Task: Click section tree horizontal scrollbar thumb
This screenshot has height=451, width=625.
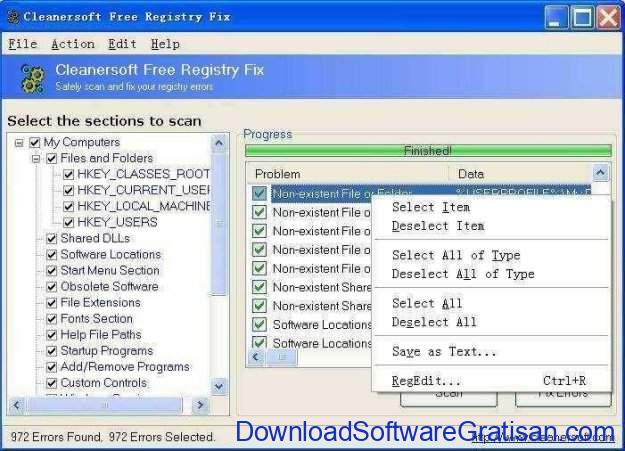Action: (104, 405)
